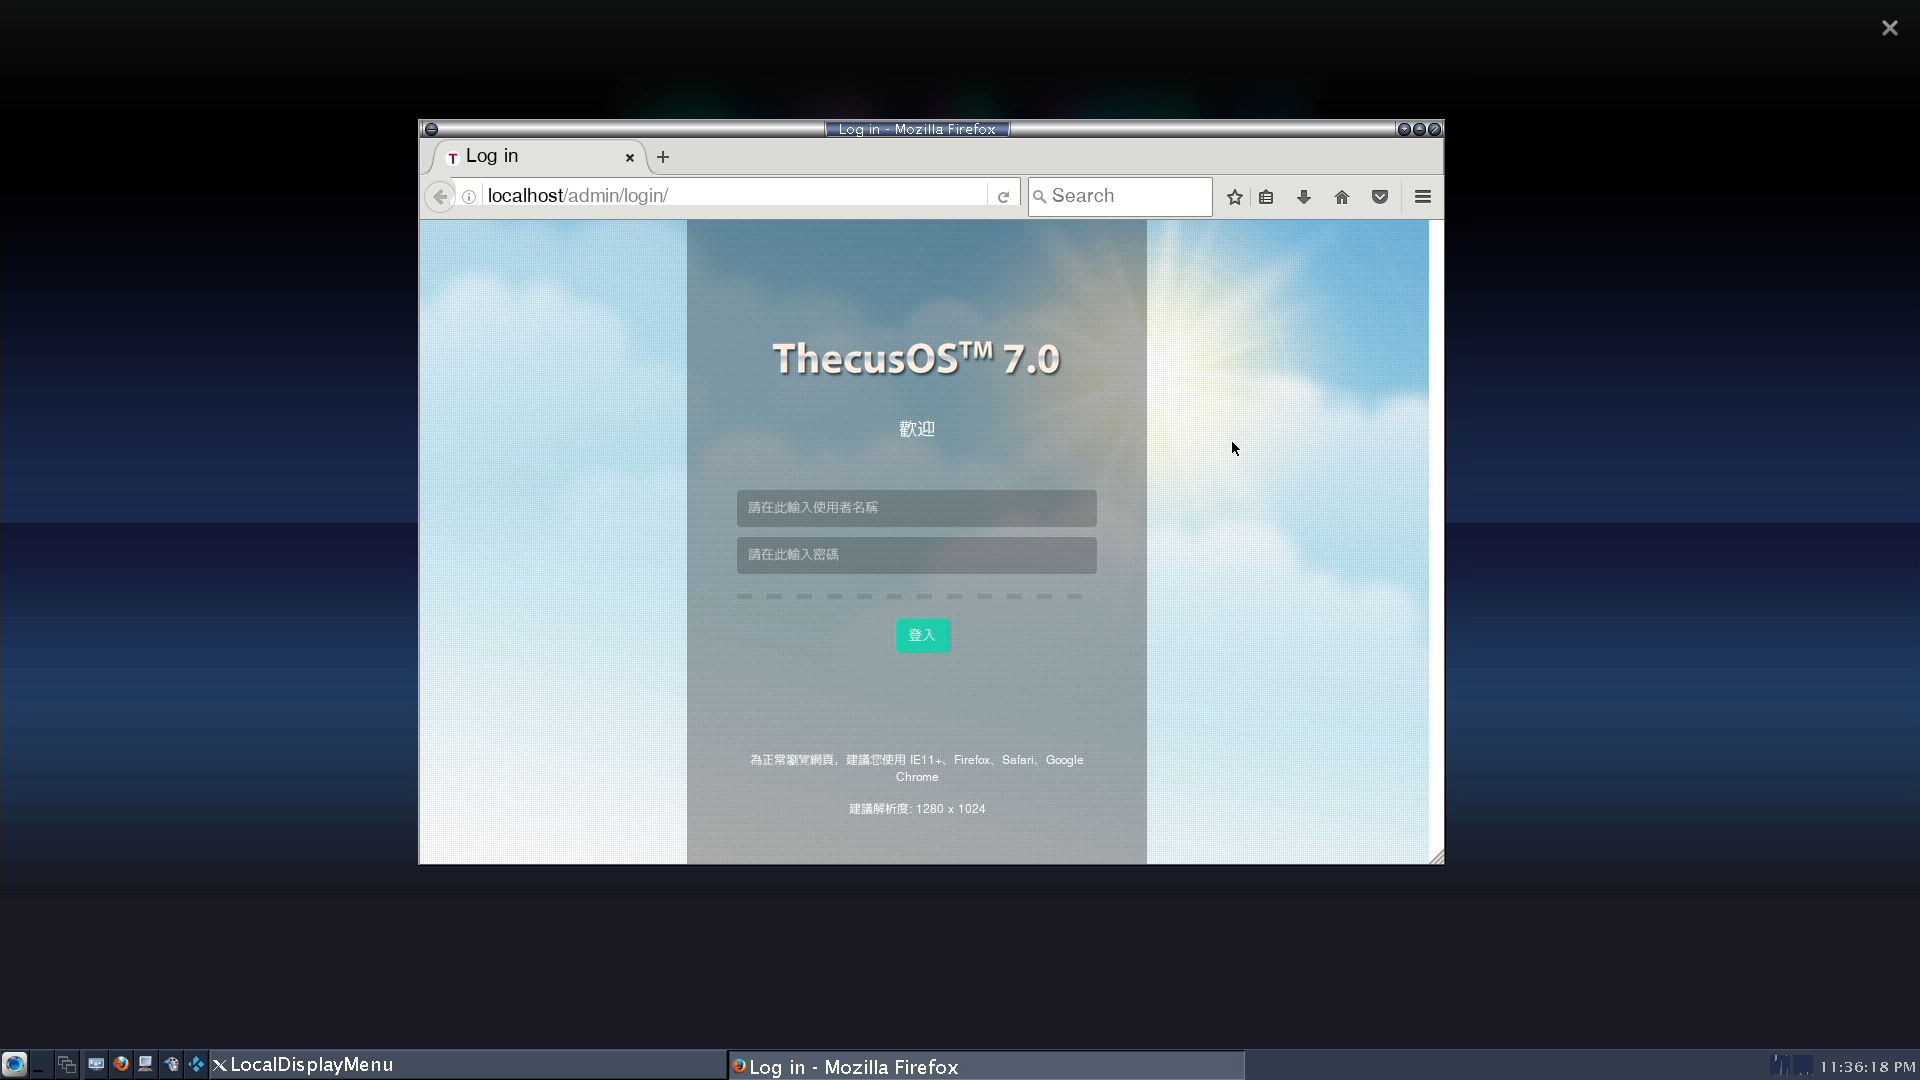The width and height of the screenshot is (1920, 1080).
Task: Open the window menu button on Firefox titlebar
Action: pos(431,129)
